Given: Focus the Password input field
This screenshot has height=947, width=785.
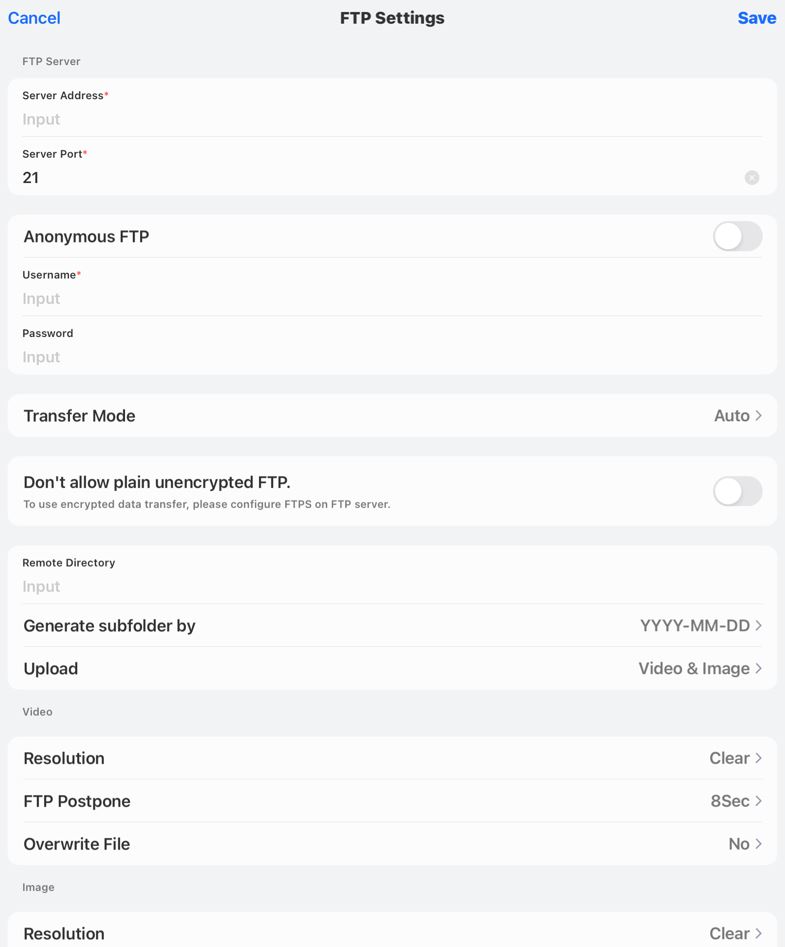Looking at the screenshot, I should pos(380,357).
